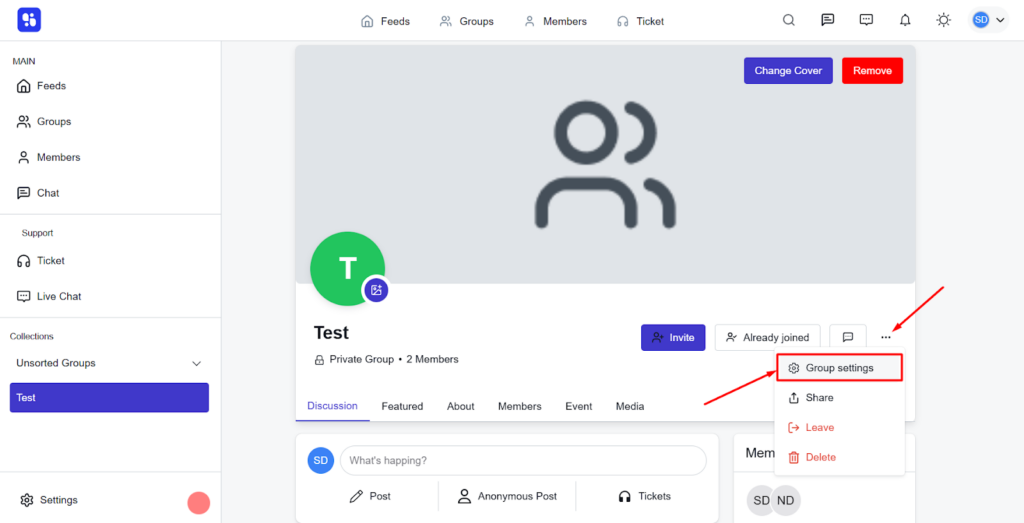Image resolution: width=1024 pixels, height=523 pixels.
Task: Click the SD member avatar in members card
Action: tap(761, 501)
